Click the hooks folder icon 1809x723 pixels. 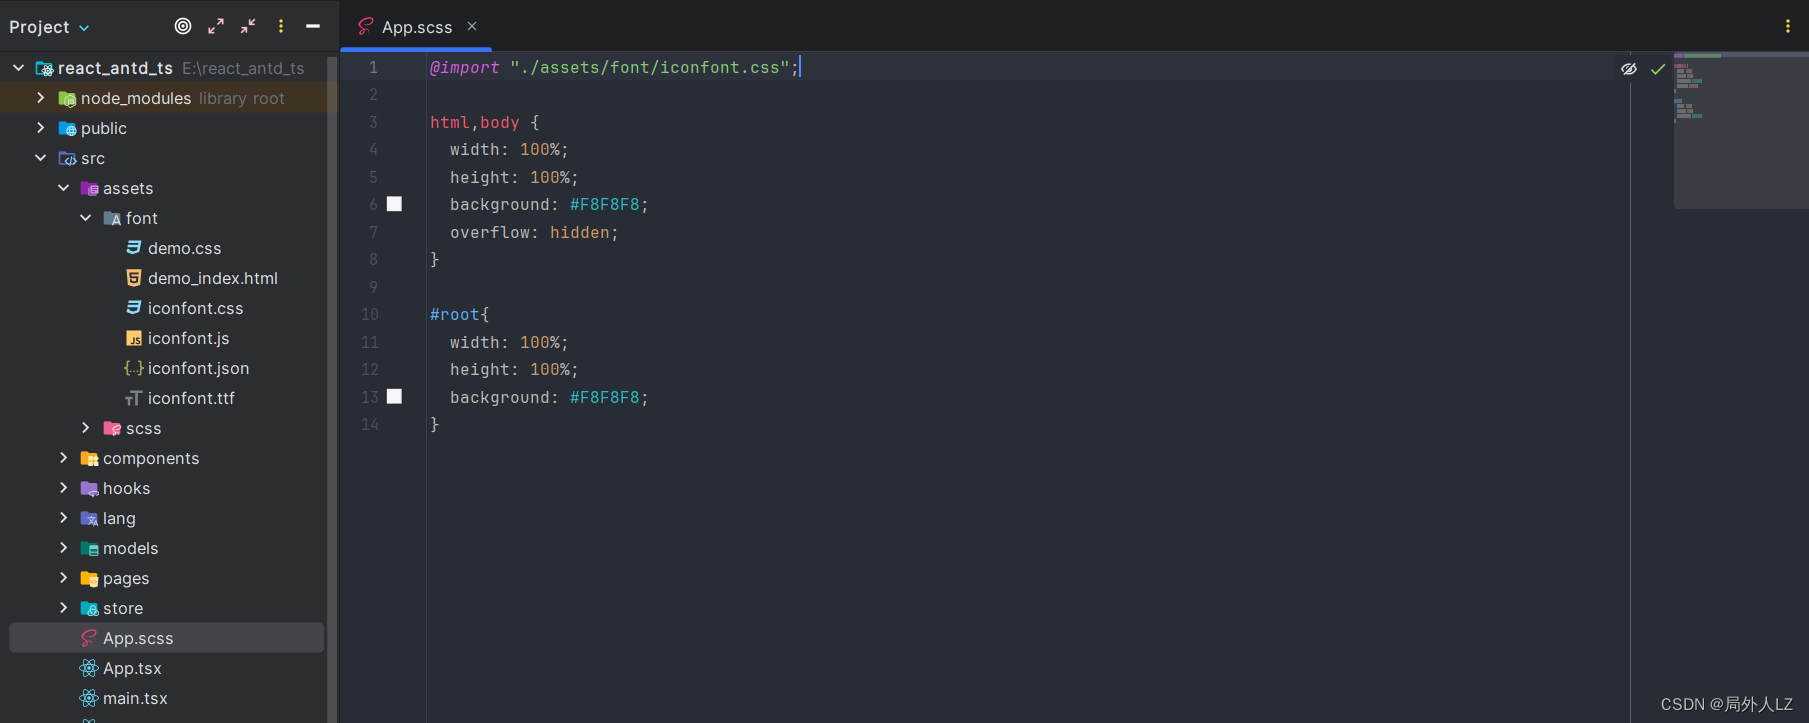pyautogui.click(x=90, y=489)
